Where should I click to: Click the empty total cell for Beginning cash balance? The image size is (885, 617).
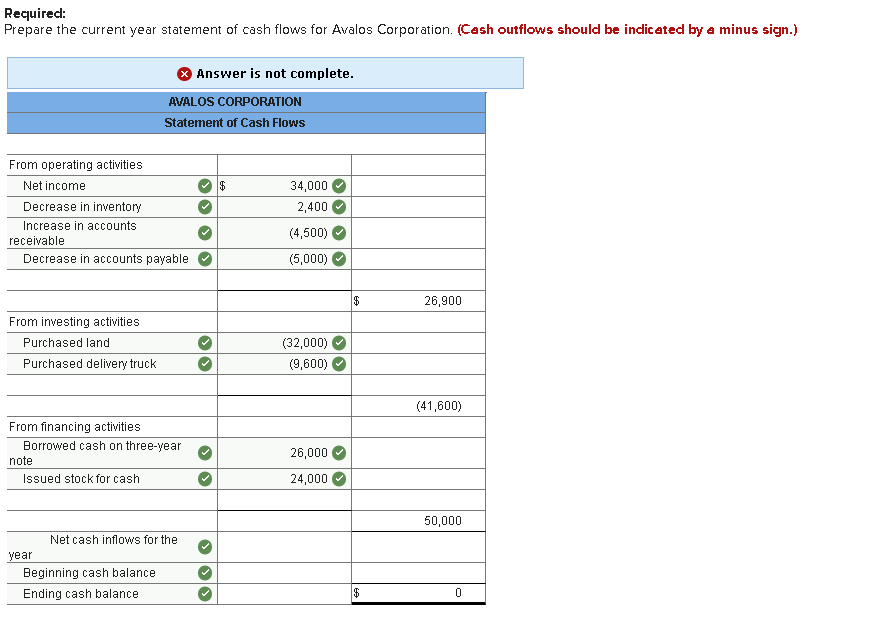418,573
